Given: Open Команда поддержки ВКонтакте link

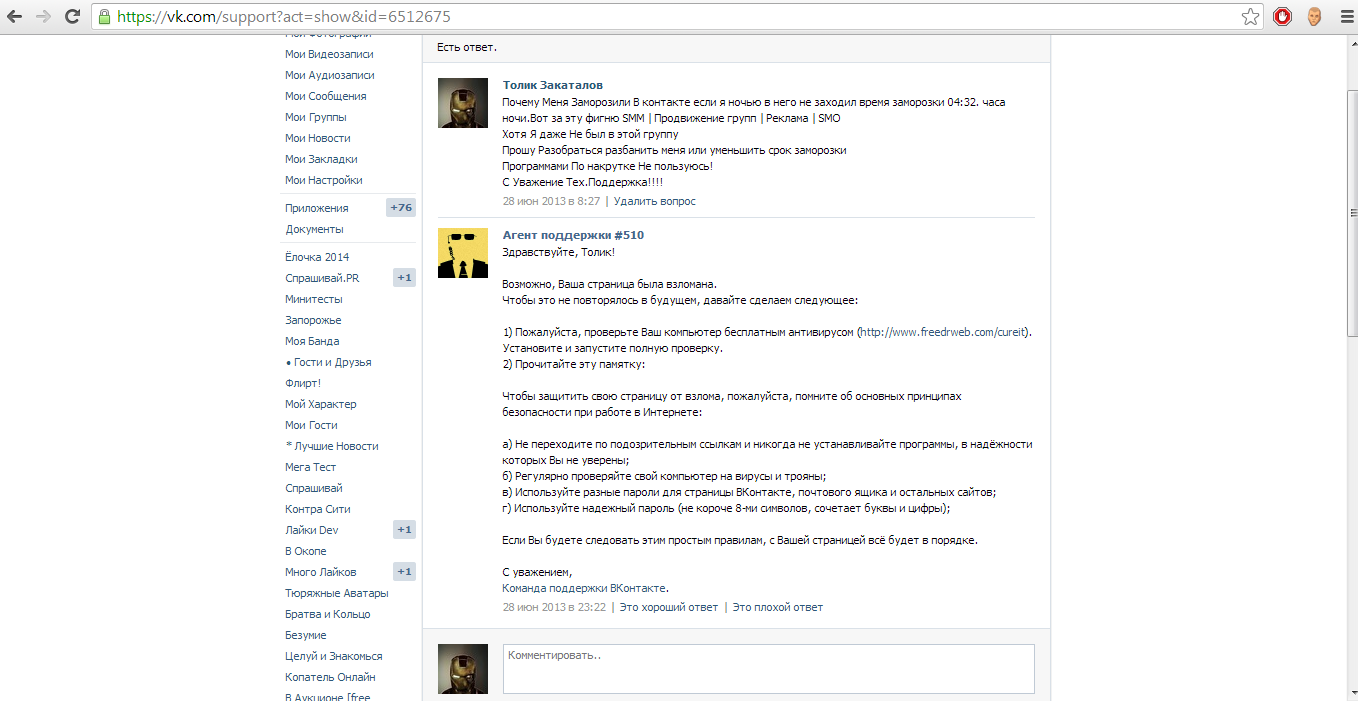Looking at the screenshot, I should point(584,588).
